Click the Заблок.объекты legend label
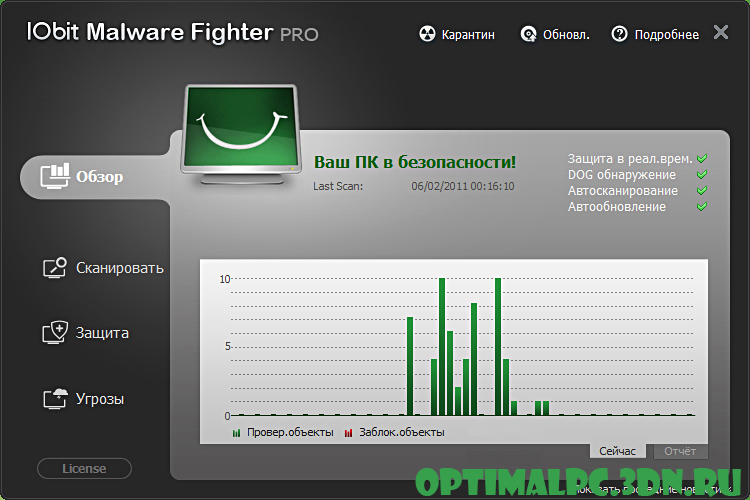 click(402, 433)
